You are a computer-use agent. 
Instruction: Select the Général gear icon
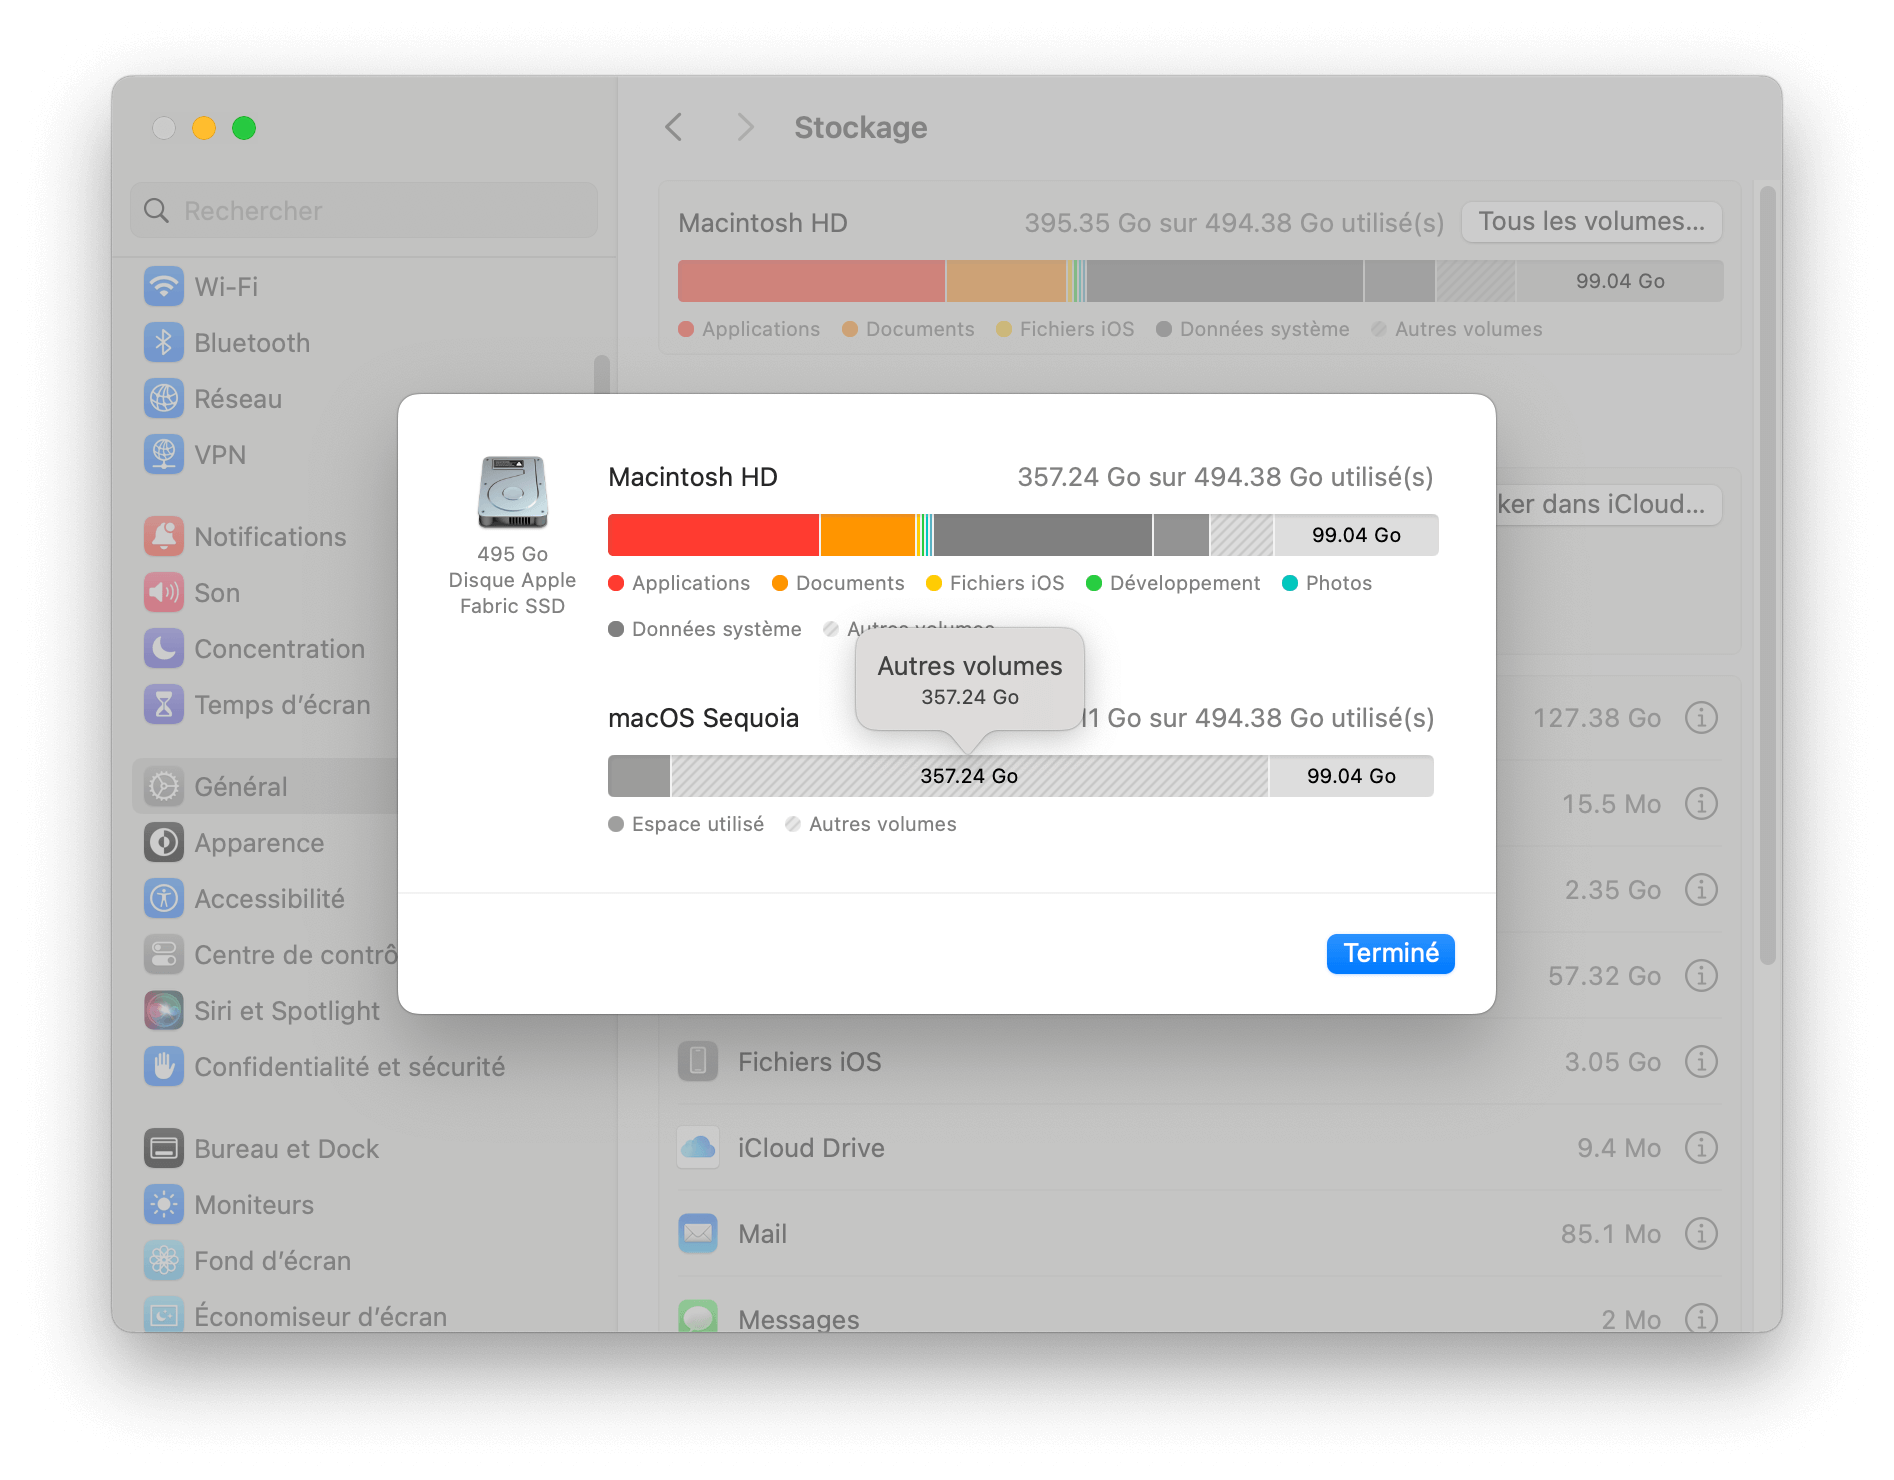click(x=164, y=787)
